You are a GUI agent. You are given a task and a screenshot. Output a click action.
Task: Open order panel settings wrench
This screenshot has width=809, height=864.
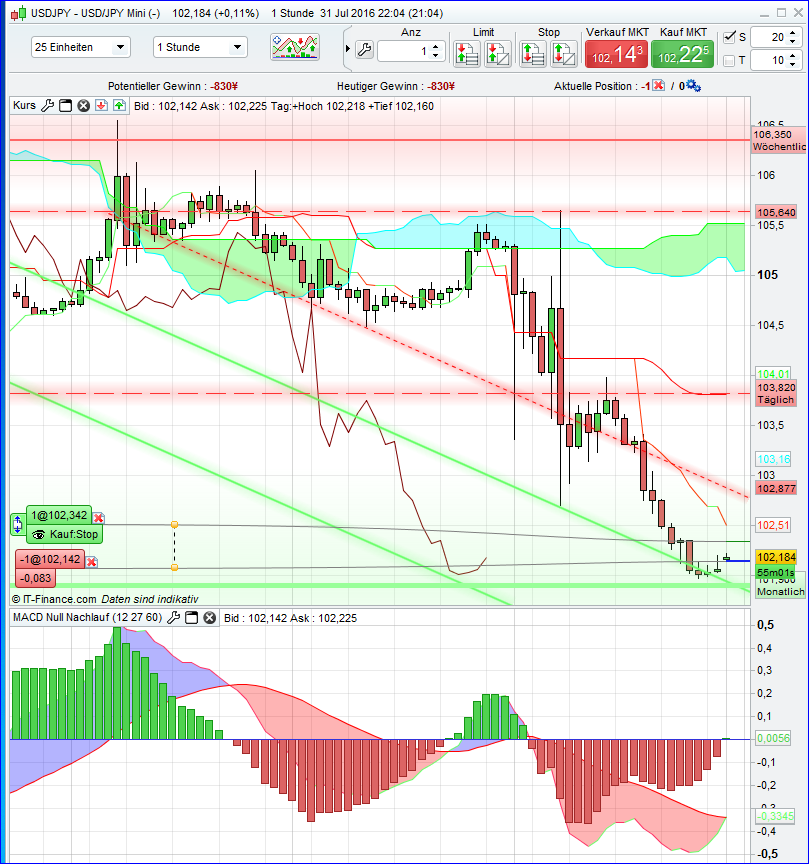(364, 50)
